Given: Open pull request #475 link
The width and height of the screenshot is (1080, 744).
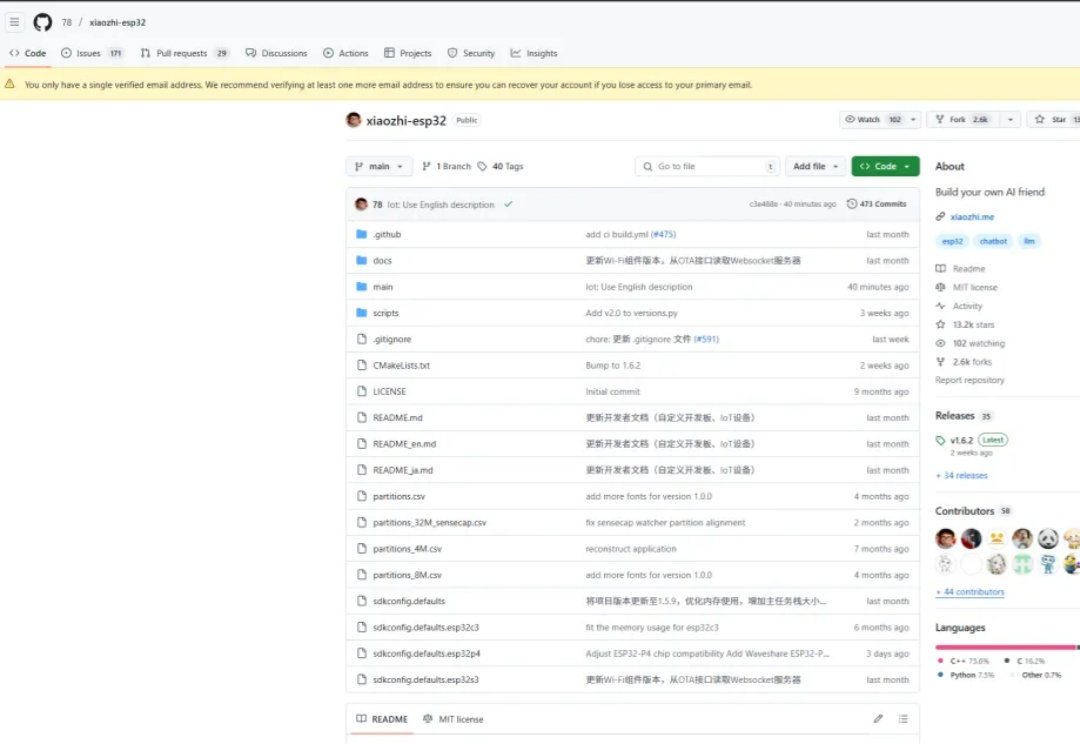Looking at the screenshot, I should click(x=663, y=234).
